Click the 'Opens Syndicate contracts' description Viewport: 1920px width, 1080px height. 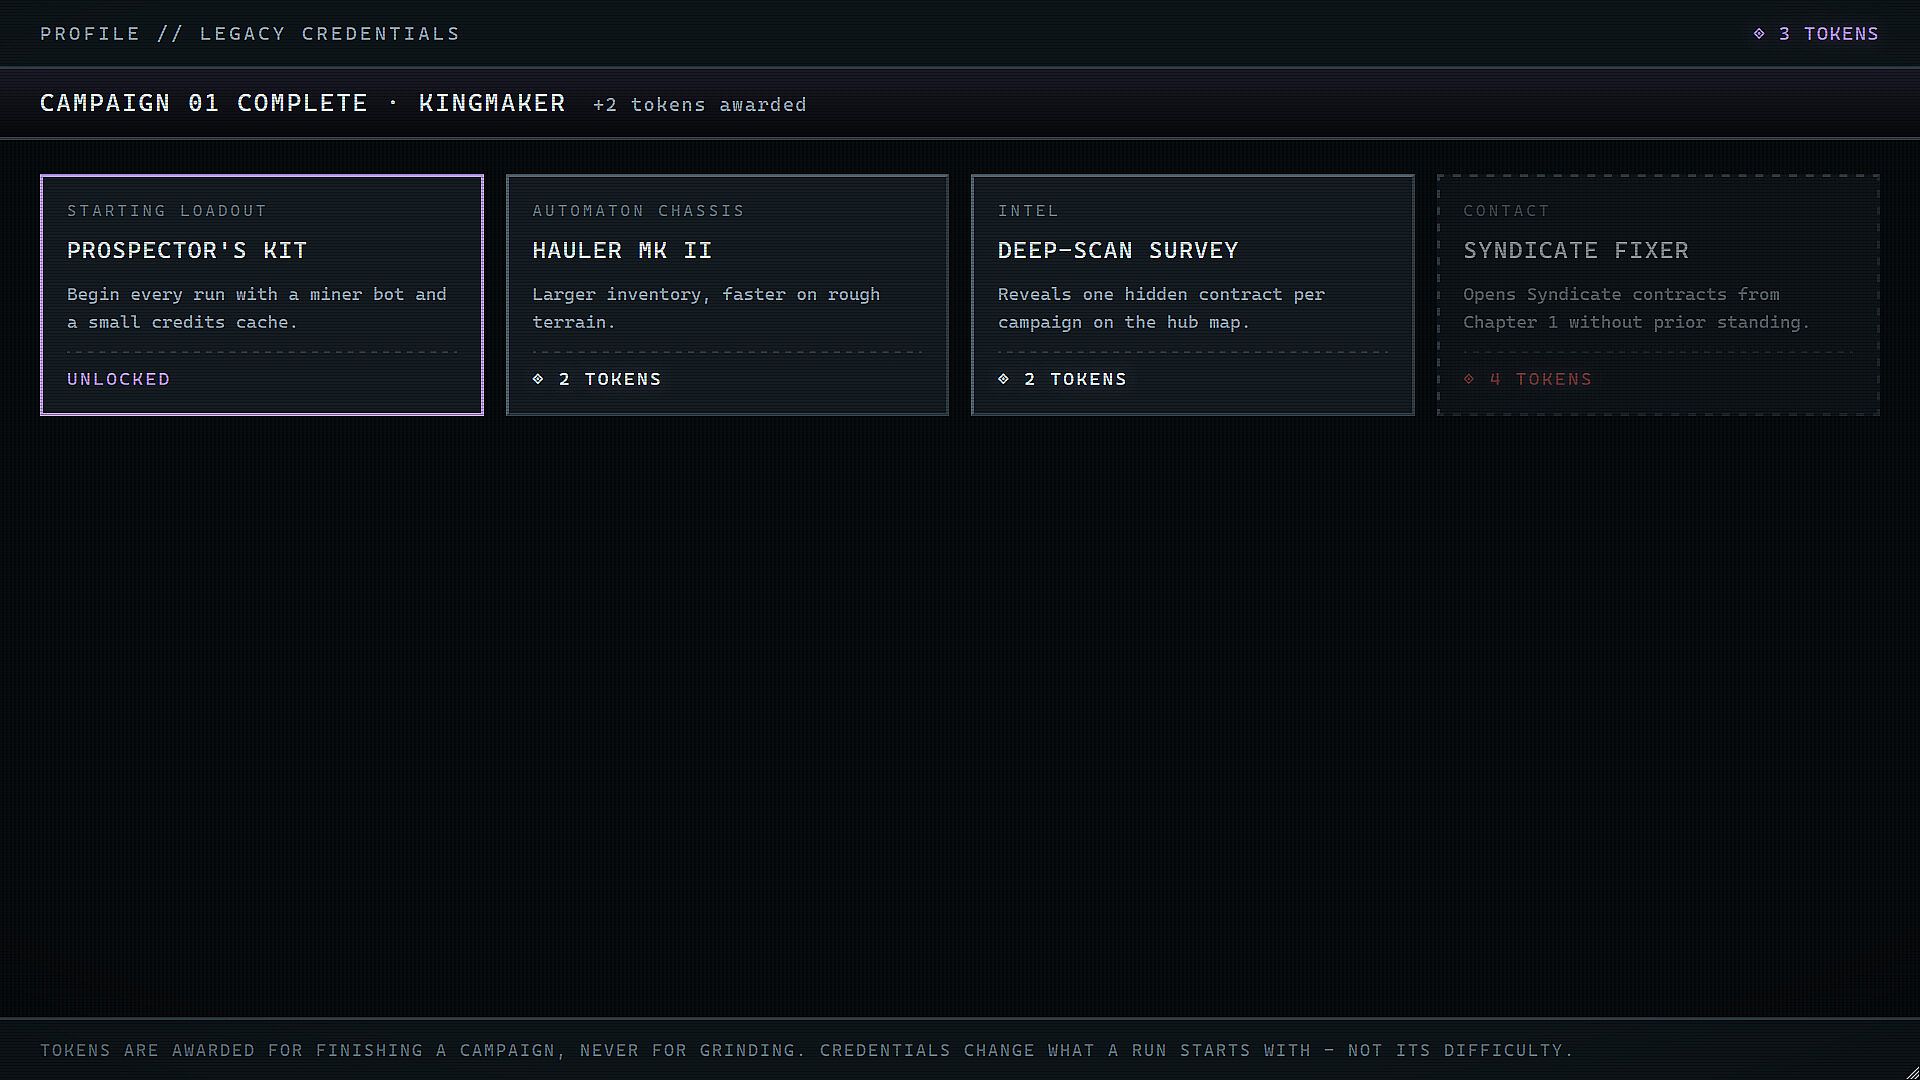[1637, 308]
